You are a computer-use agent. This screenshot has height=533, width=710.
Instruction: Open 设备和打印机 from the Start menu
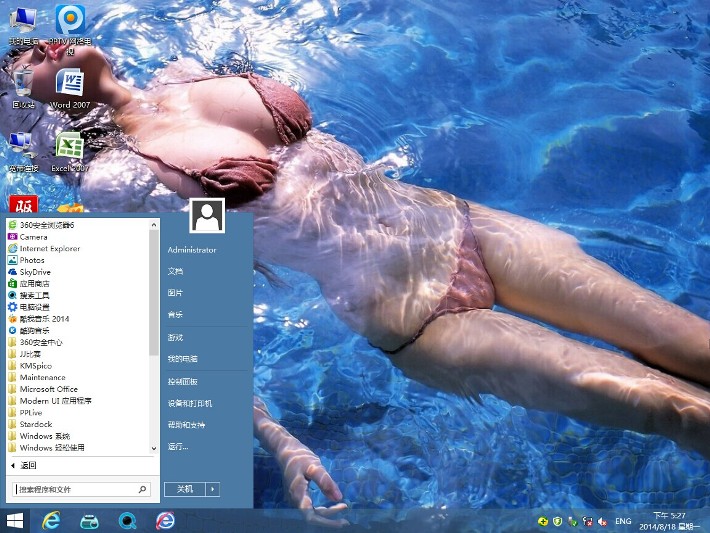click(190, 403)
